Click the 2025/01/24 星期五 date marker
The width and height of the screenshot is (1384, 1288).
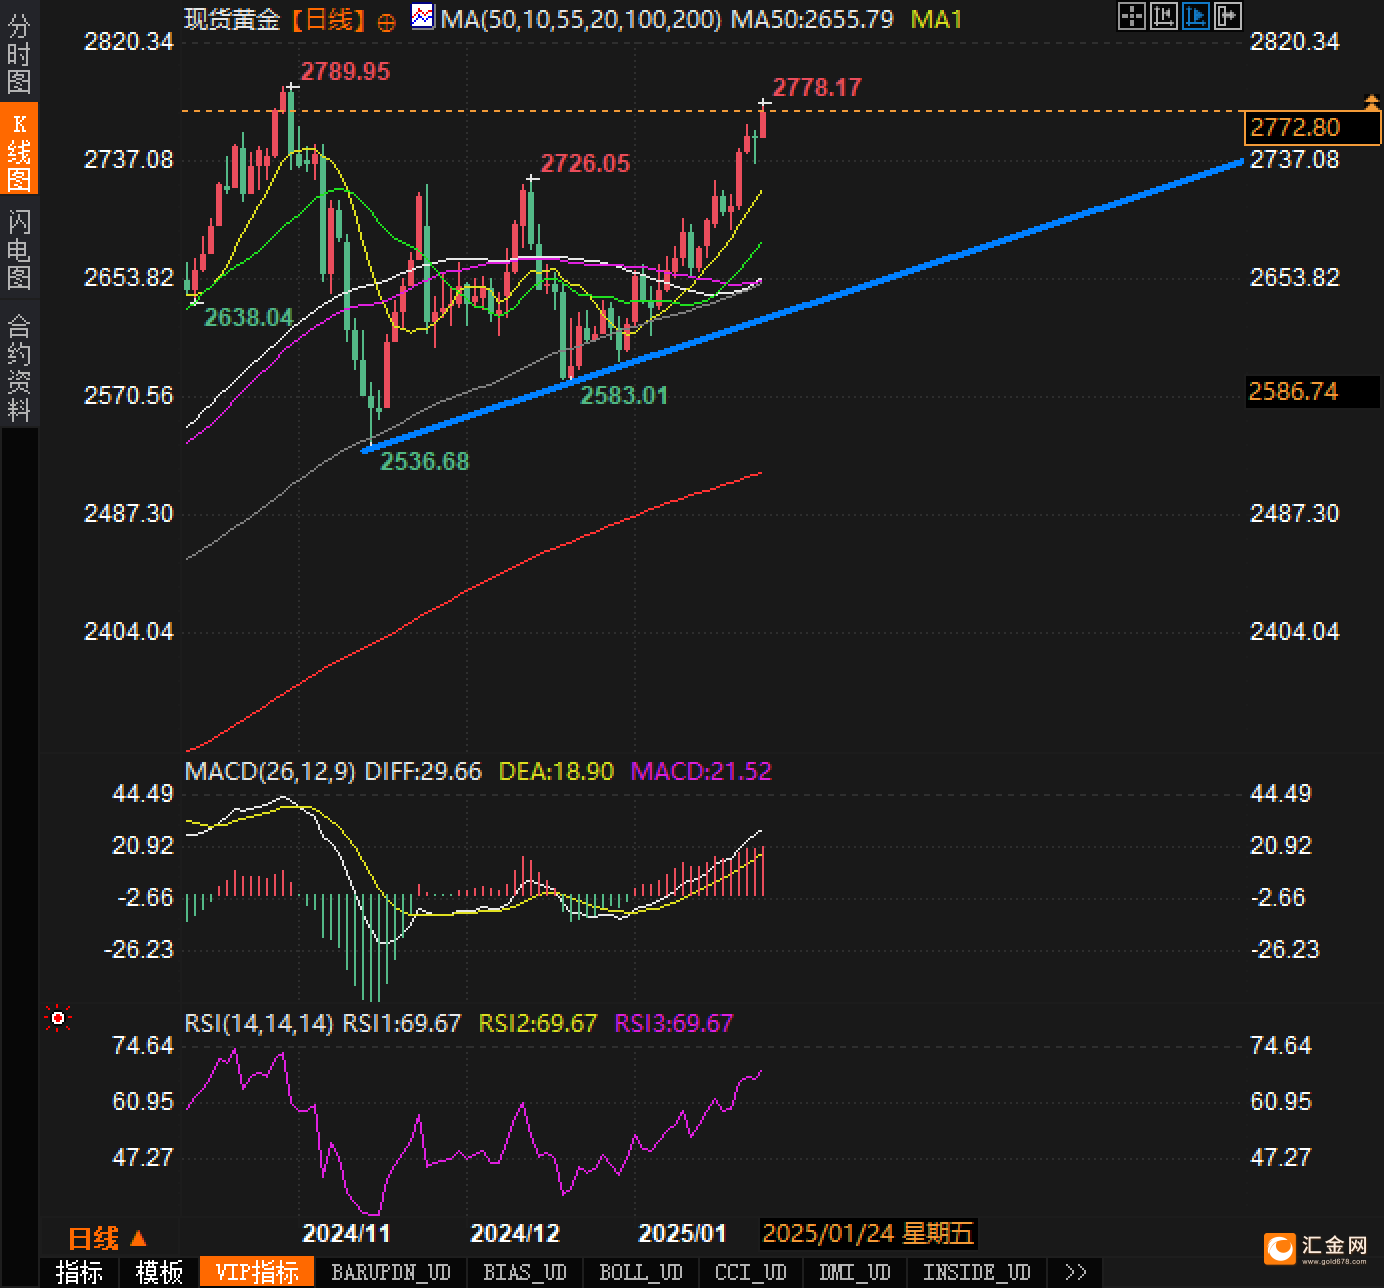[x=868, y=1233]
